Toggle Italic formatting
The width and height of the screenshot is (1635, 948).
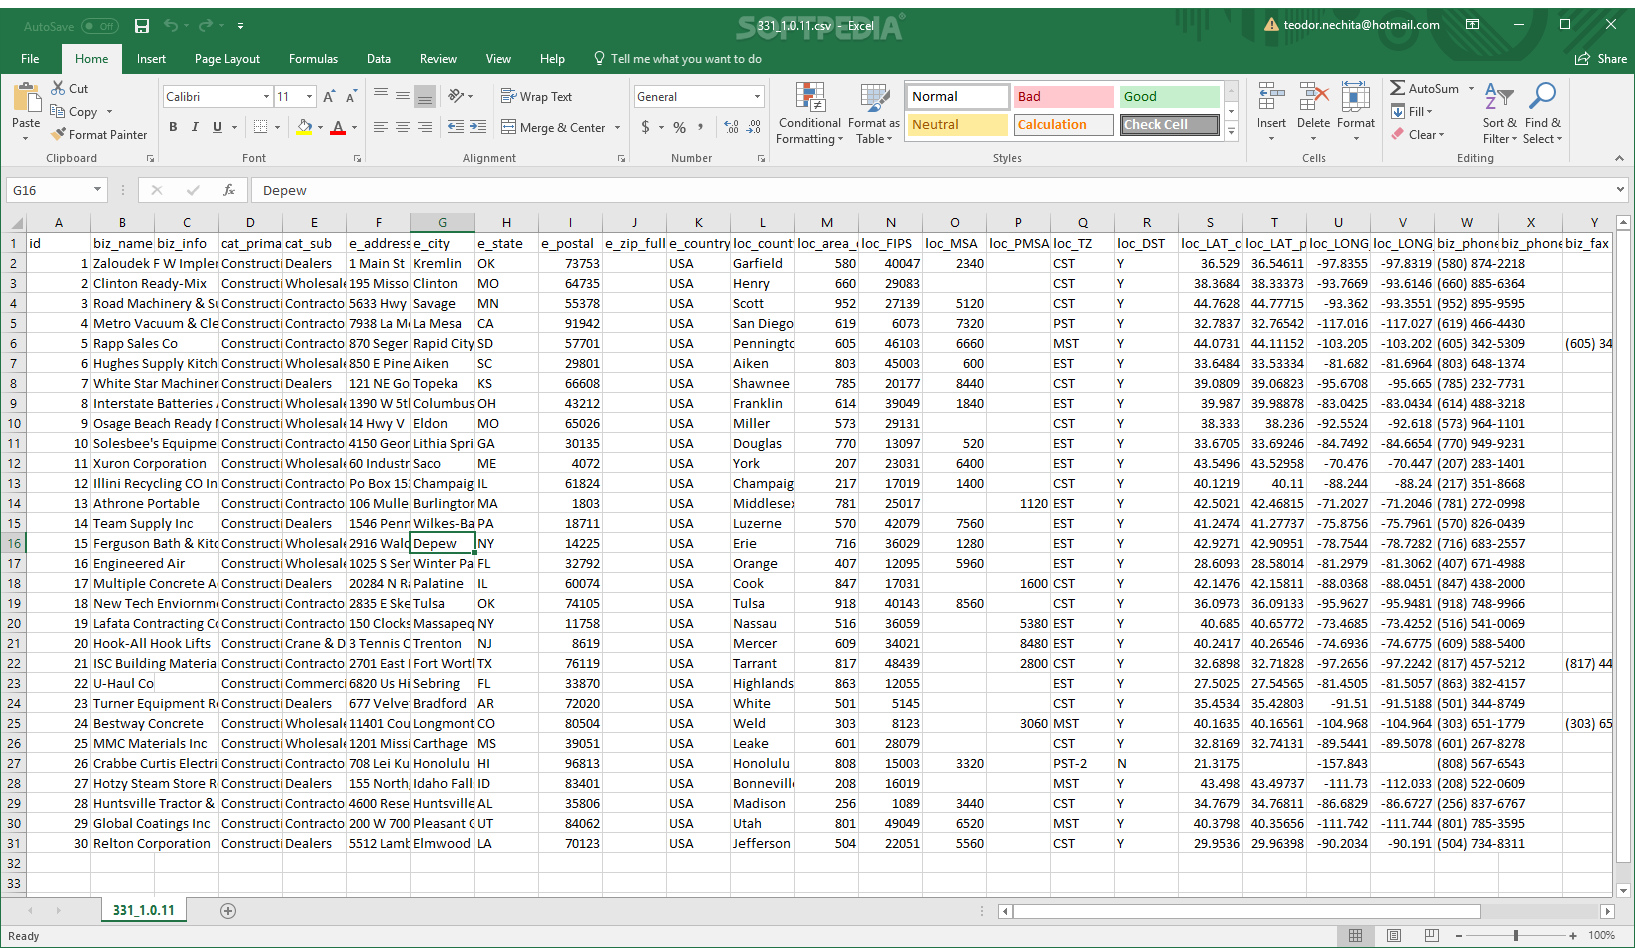pyautogui.click(x=195, y=127)
